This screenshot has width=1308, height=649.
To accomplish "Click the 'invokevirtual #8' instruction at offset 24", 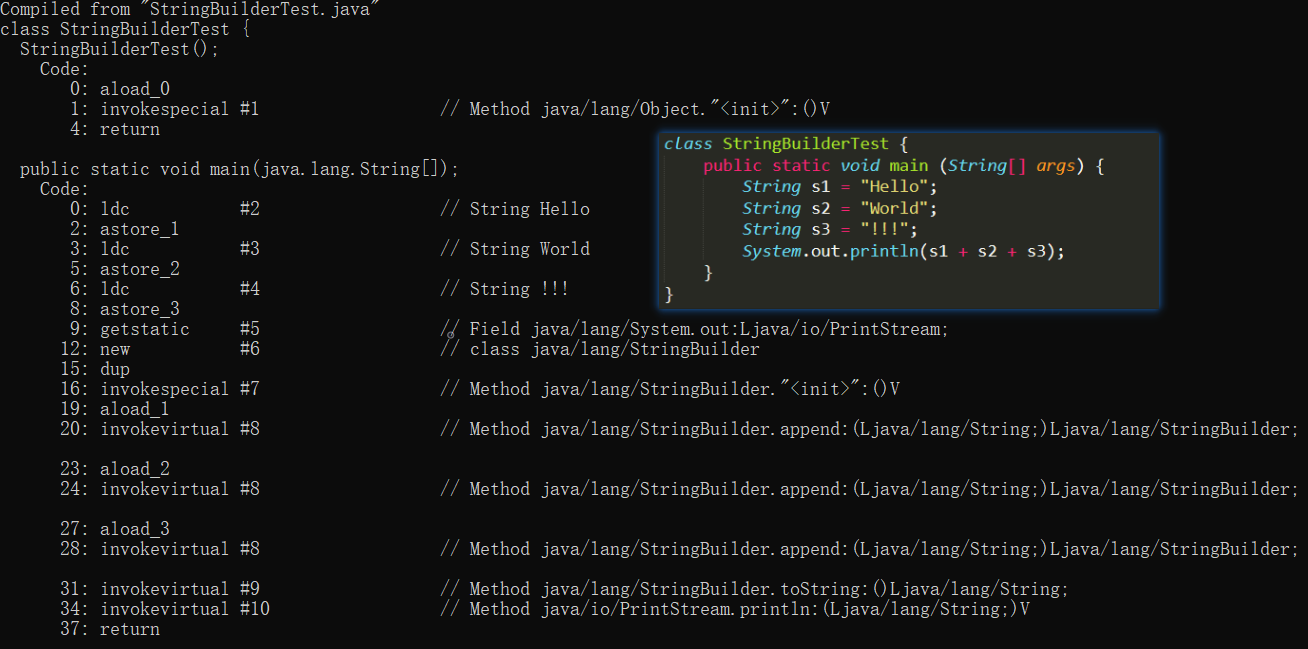I will pos(179,489).
